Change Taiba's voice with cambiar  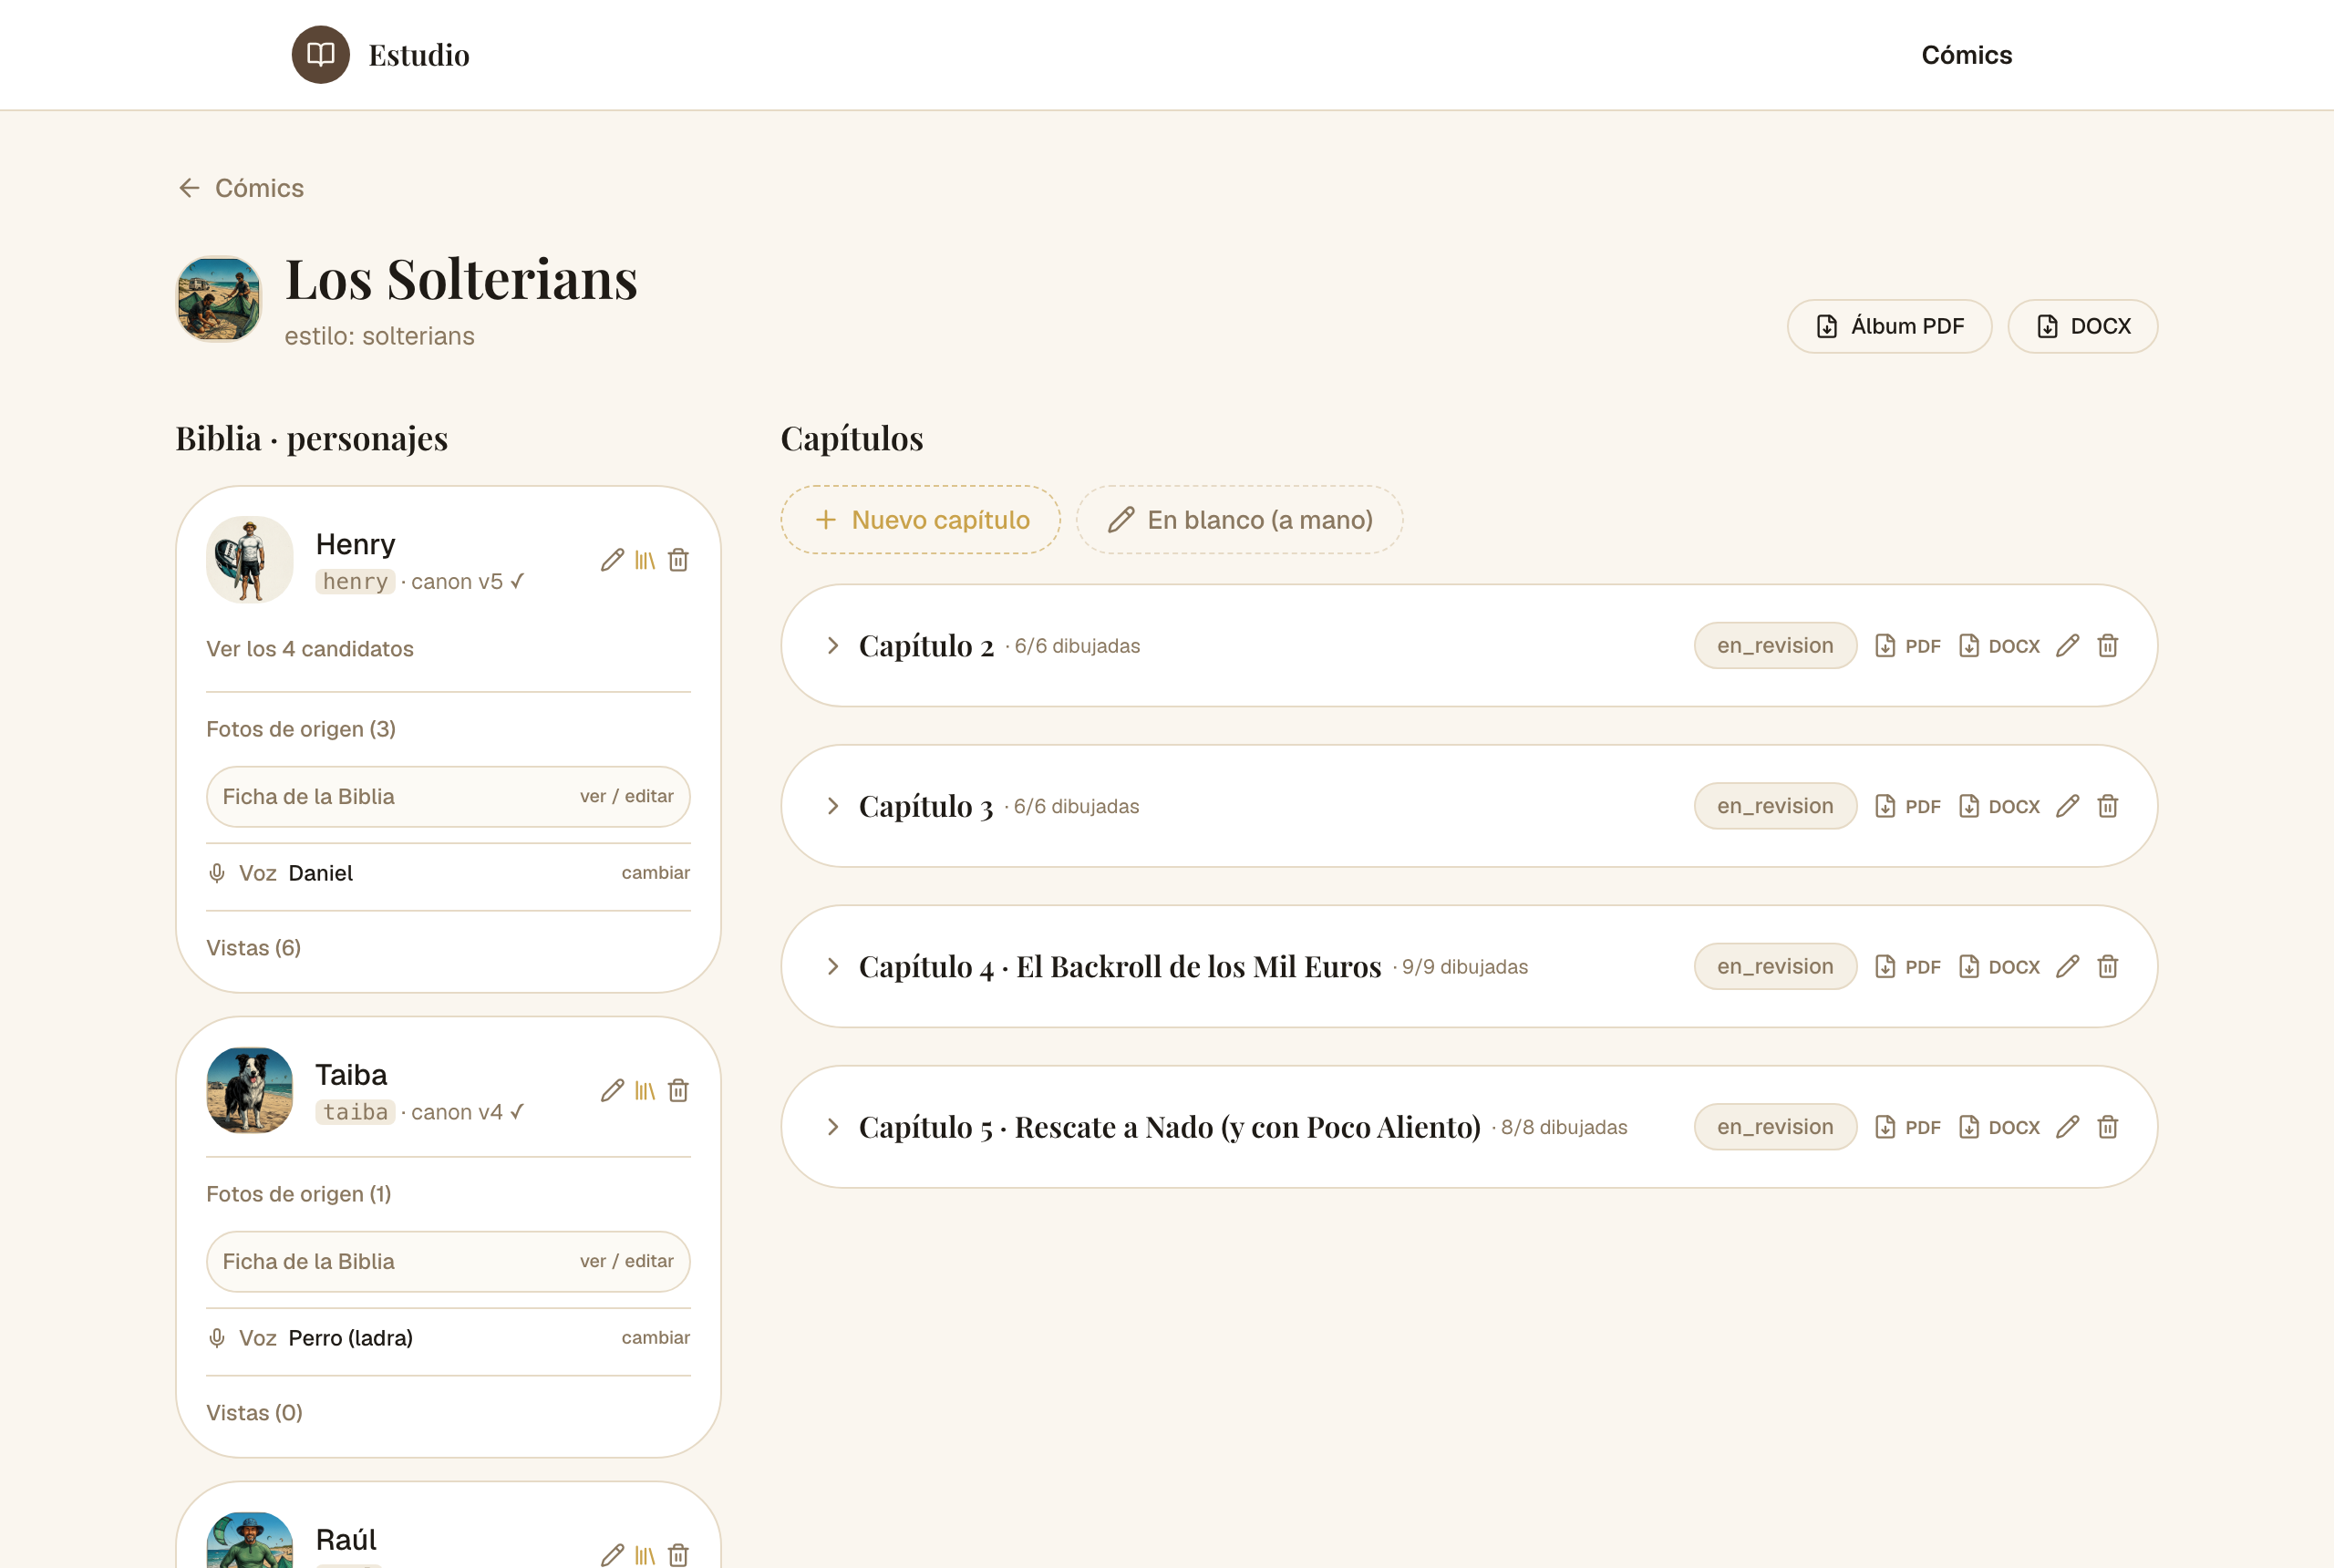tap(656, 1338)
